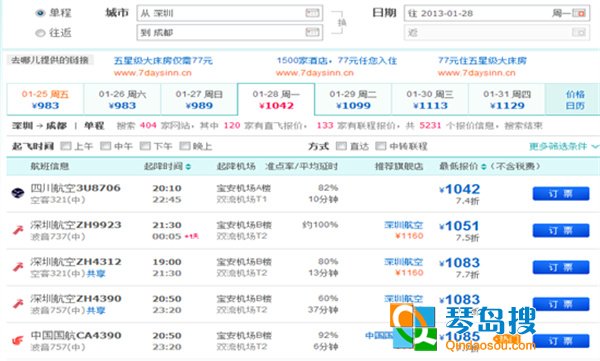Image resolution: width=600 pixels, height=361 pixels.
Task: Select the 01-28 周一 ¥1042 date tab
Action: 276,100
